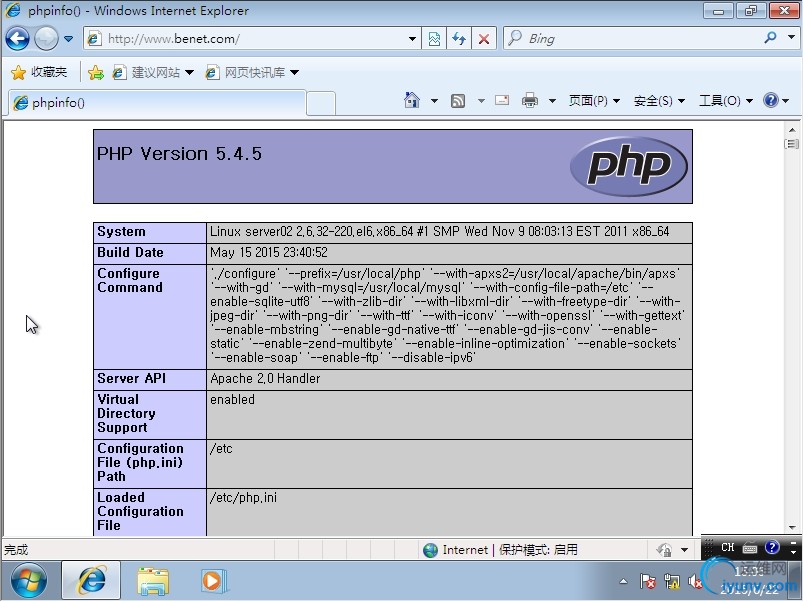Expand the Home button dropdown arrow
This screenshot has width=803, height=602.
click(434, 101)
